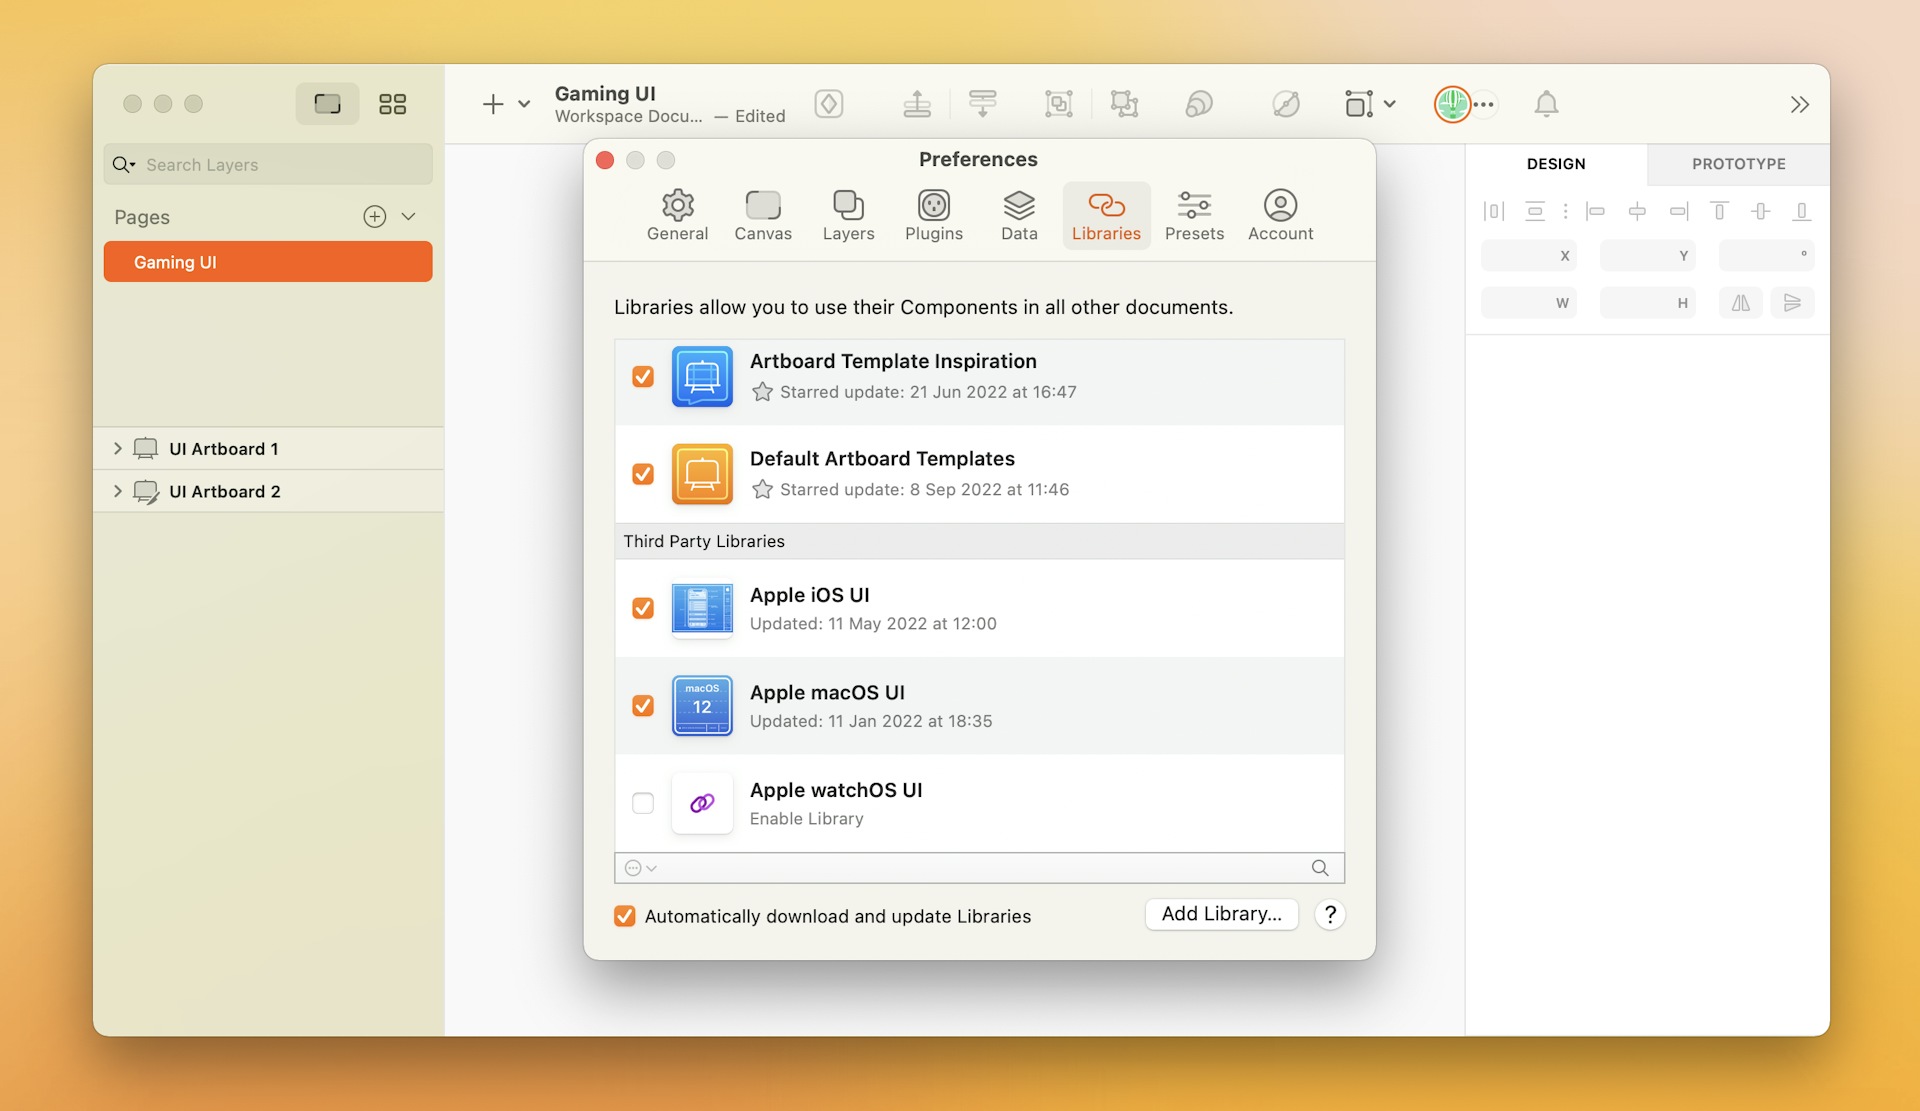
Task: Click the Insert plus button
Action: pos(493,104)
